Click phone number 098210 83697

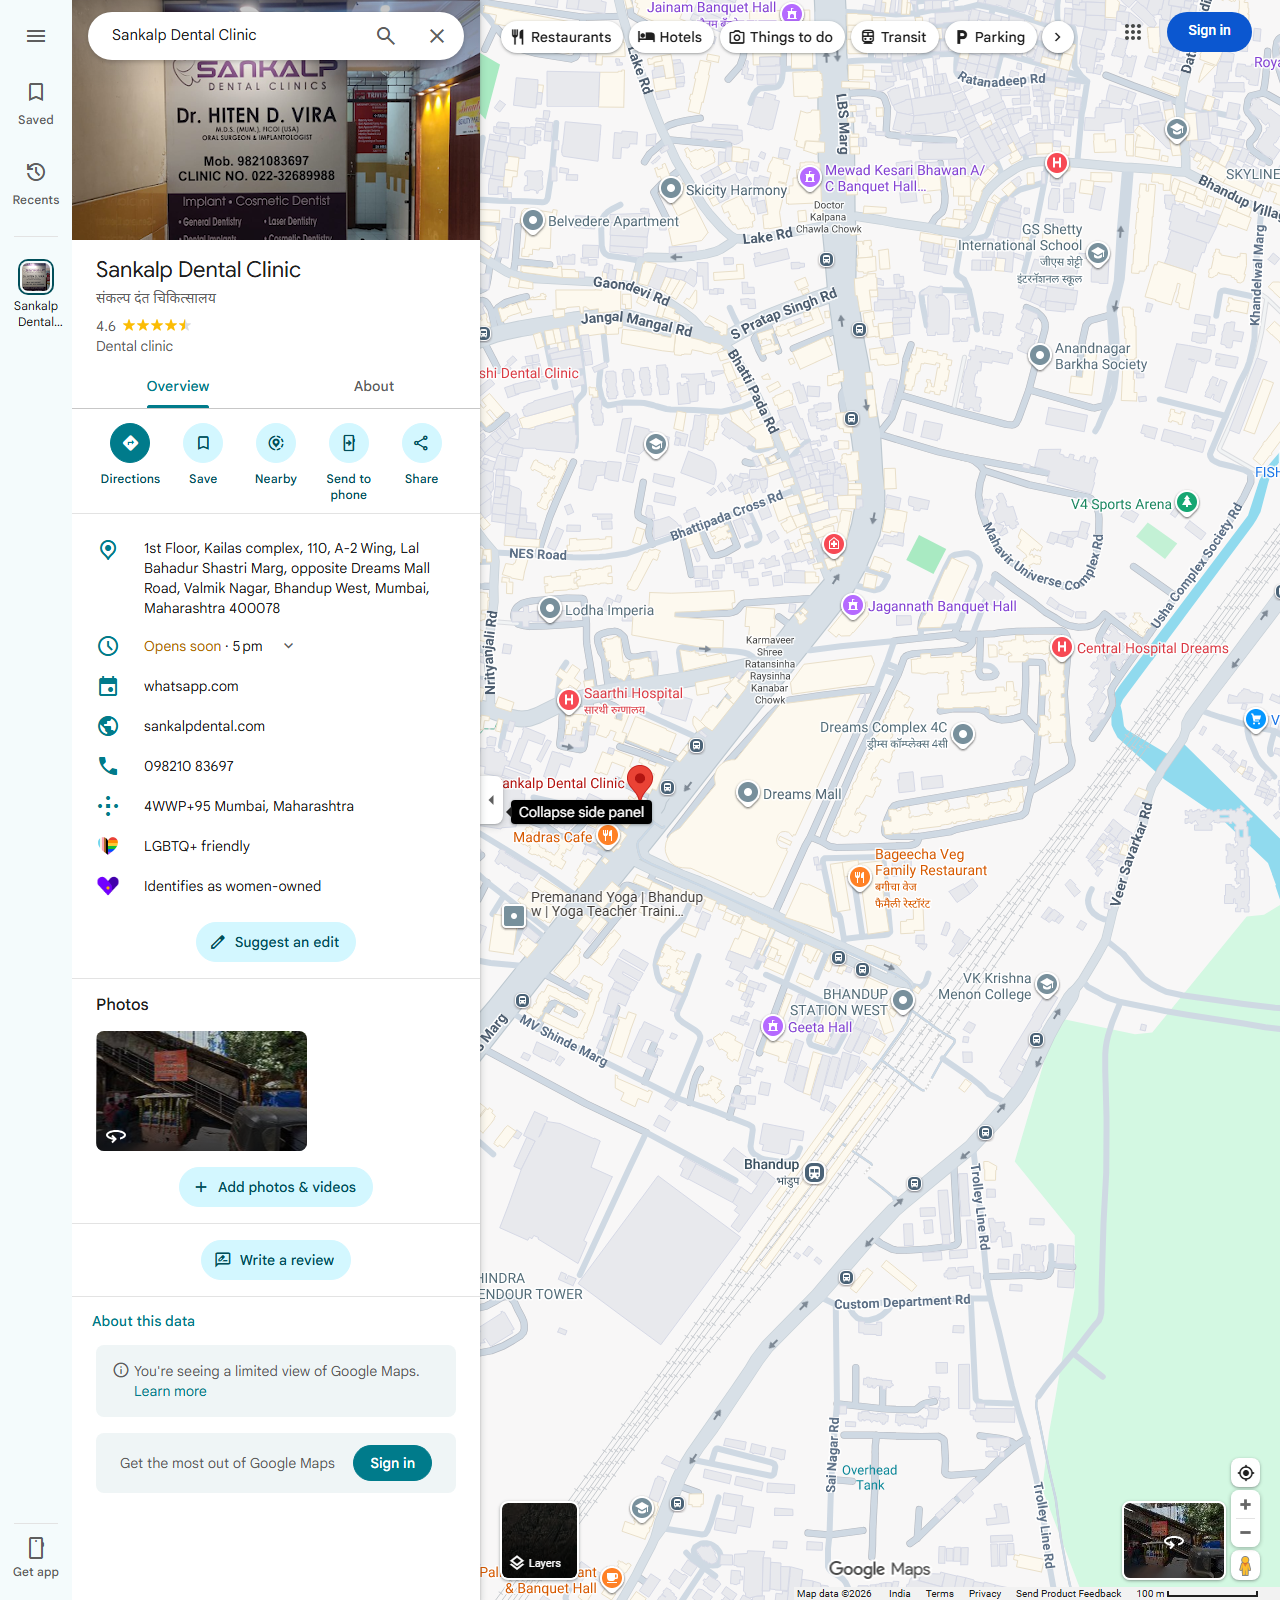tap(189, 766)
